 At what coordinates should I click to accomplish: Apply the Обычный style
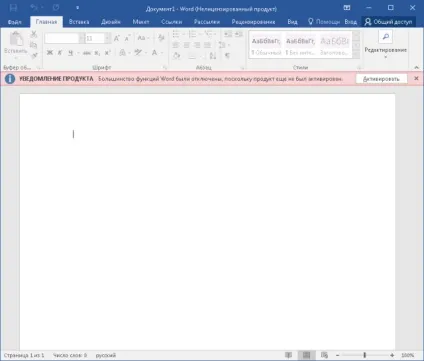(x=266, y=46)
